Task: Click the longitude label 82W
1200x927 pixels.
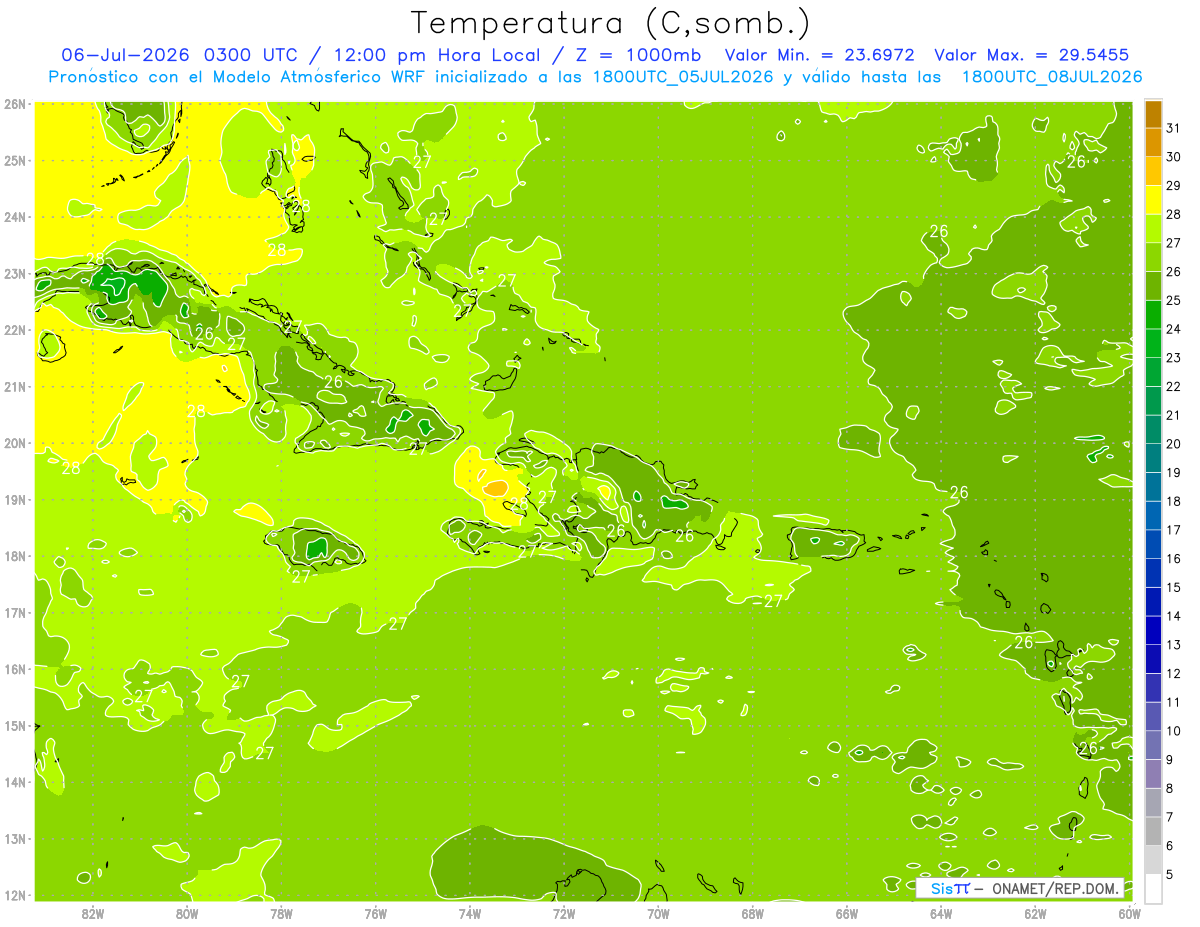Action: pos(93,913)
